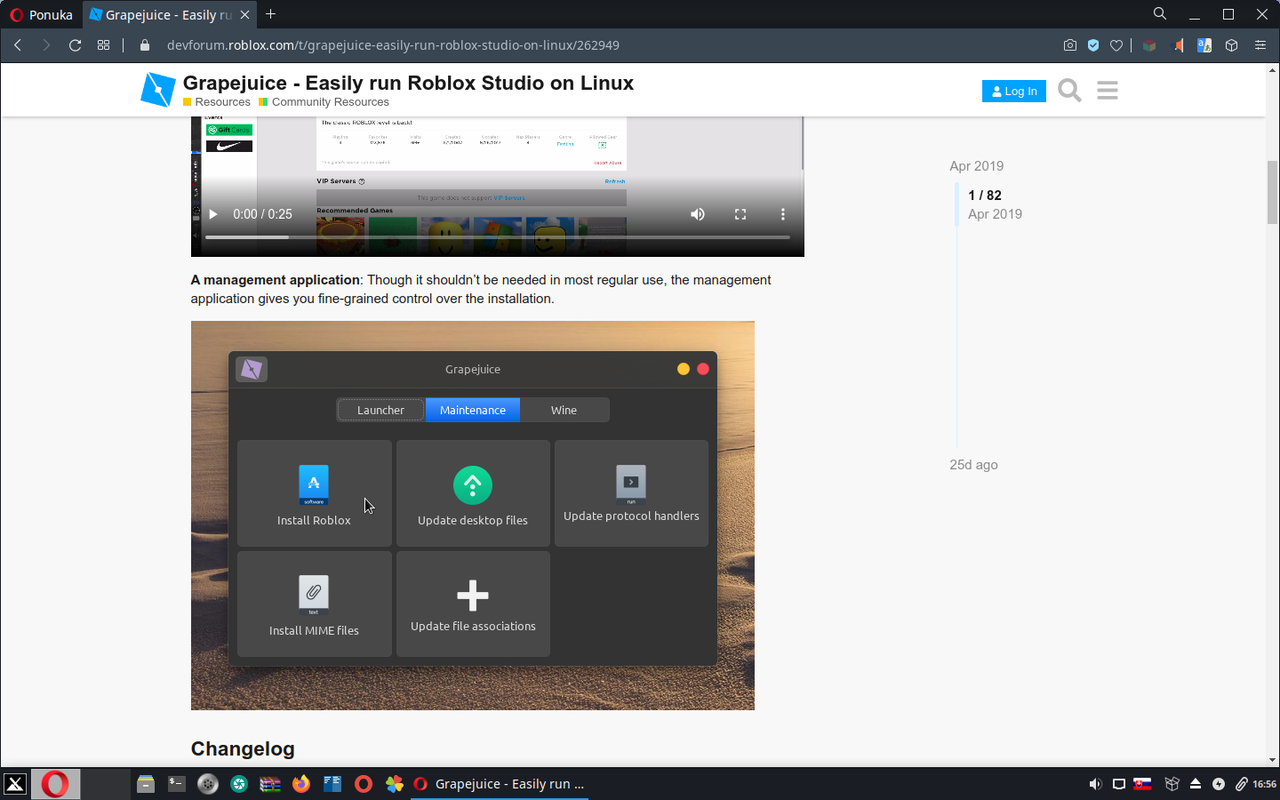This screenshot has height=800, width=1280.
Task: Click red close dot in Grapejuice screenshot
Action: (703, 369)
